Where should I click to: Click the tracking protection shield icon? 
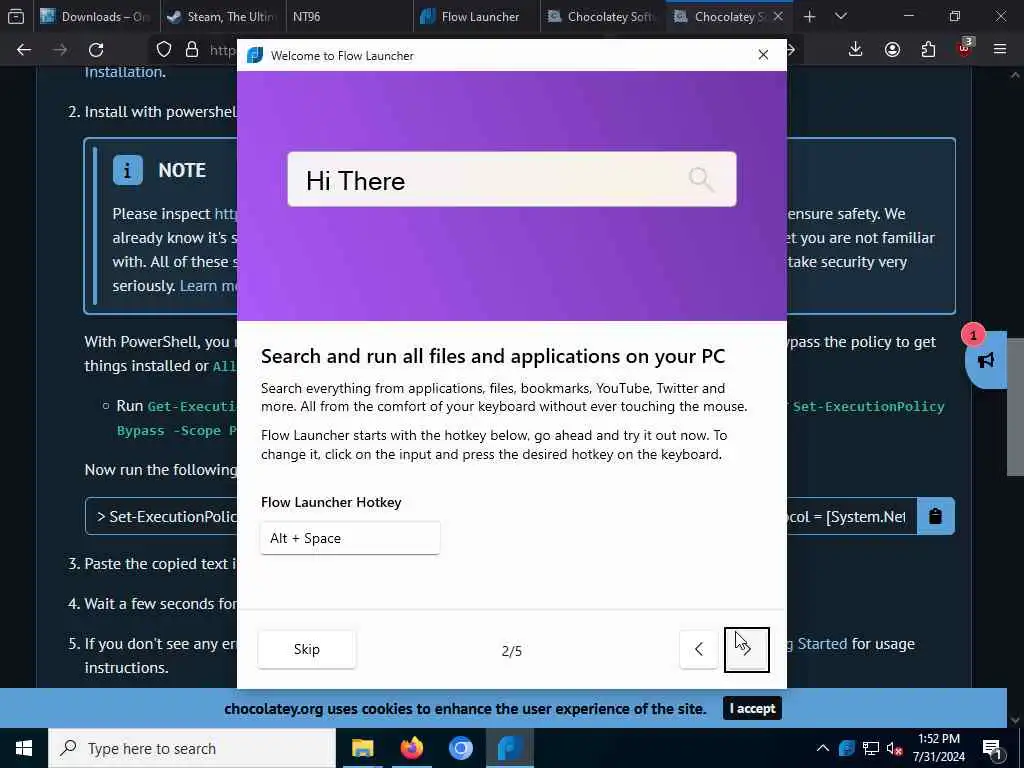tap(164, 50)
